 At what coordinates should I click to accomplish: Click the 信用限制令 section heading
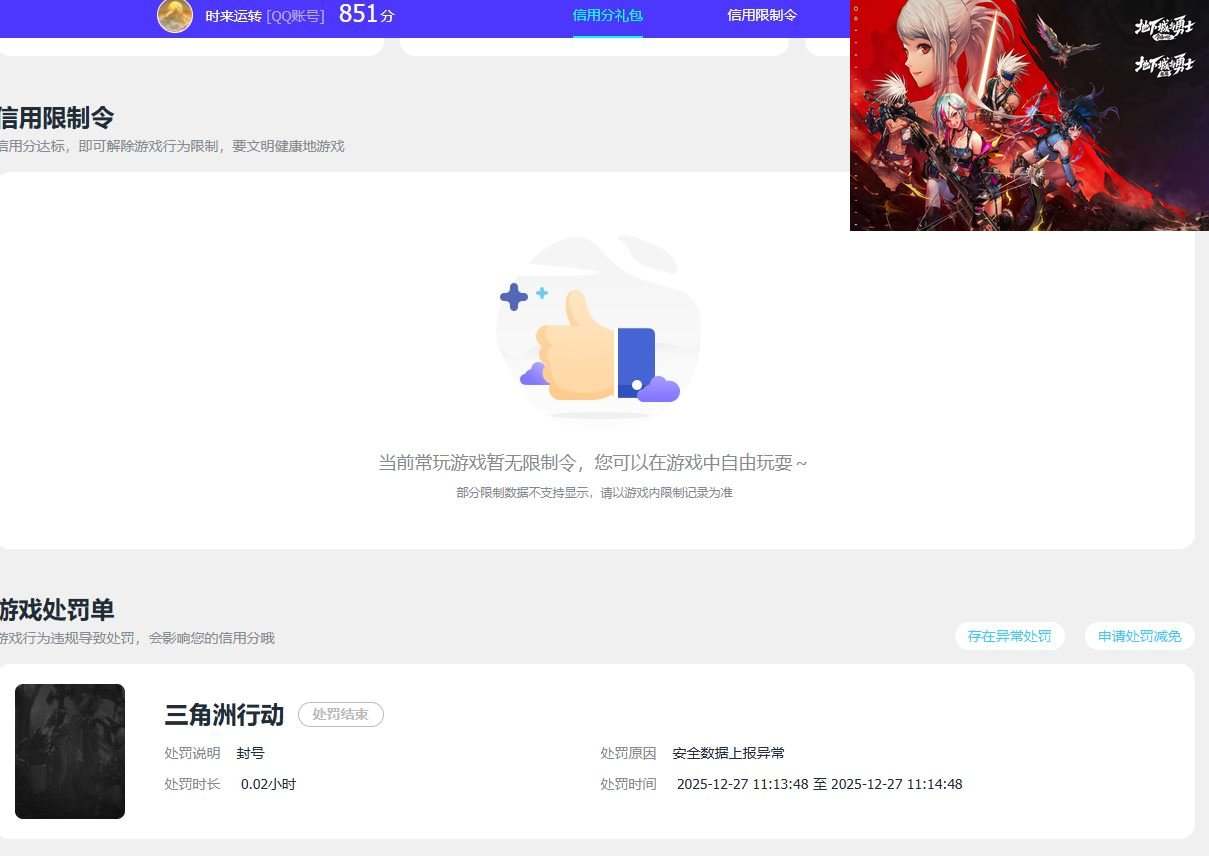57,117
